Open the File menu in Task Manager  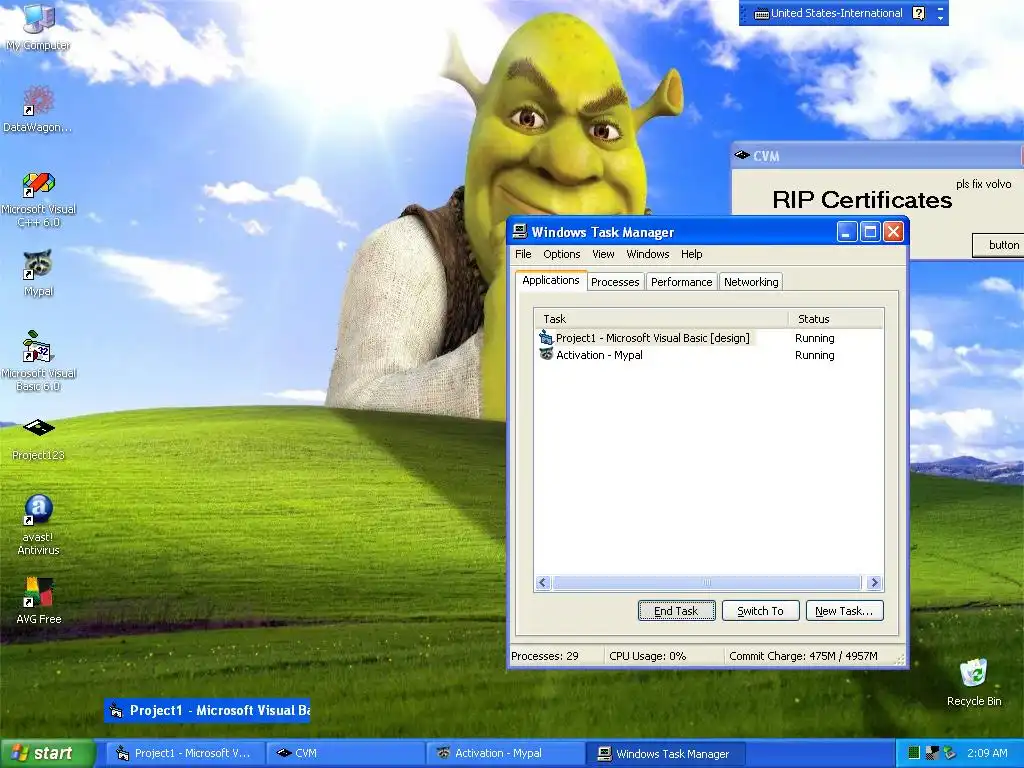[523, 254]
